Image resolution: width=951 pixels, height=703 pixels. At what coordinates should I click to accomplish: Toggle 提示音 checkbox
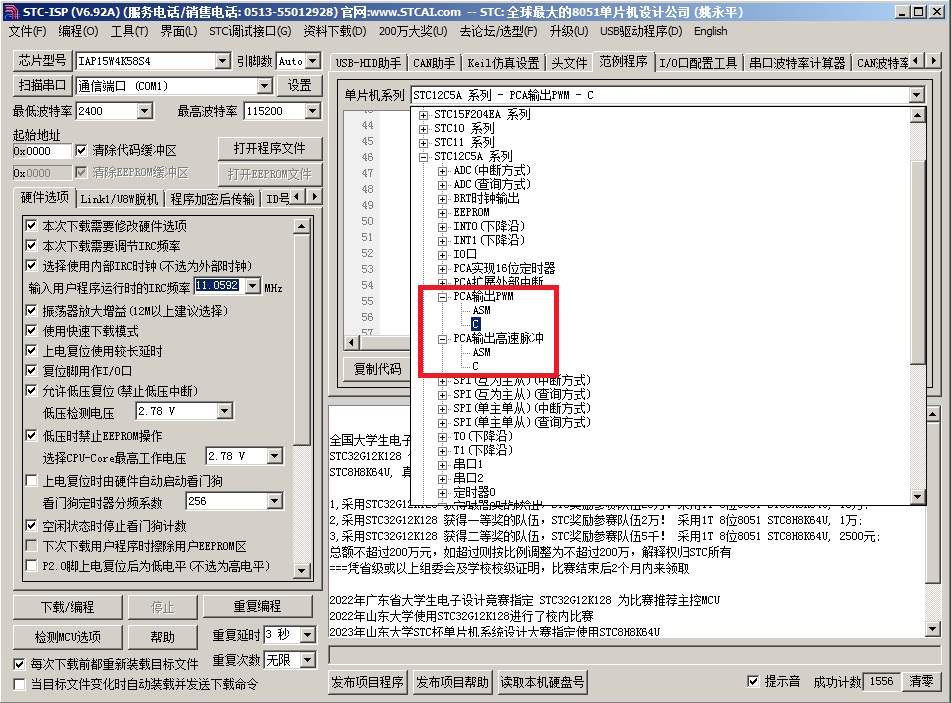(753, 681)
